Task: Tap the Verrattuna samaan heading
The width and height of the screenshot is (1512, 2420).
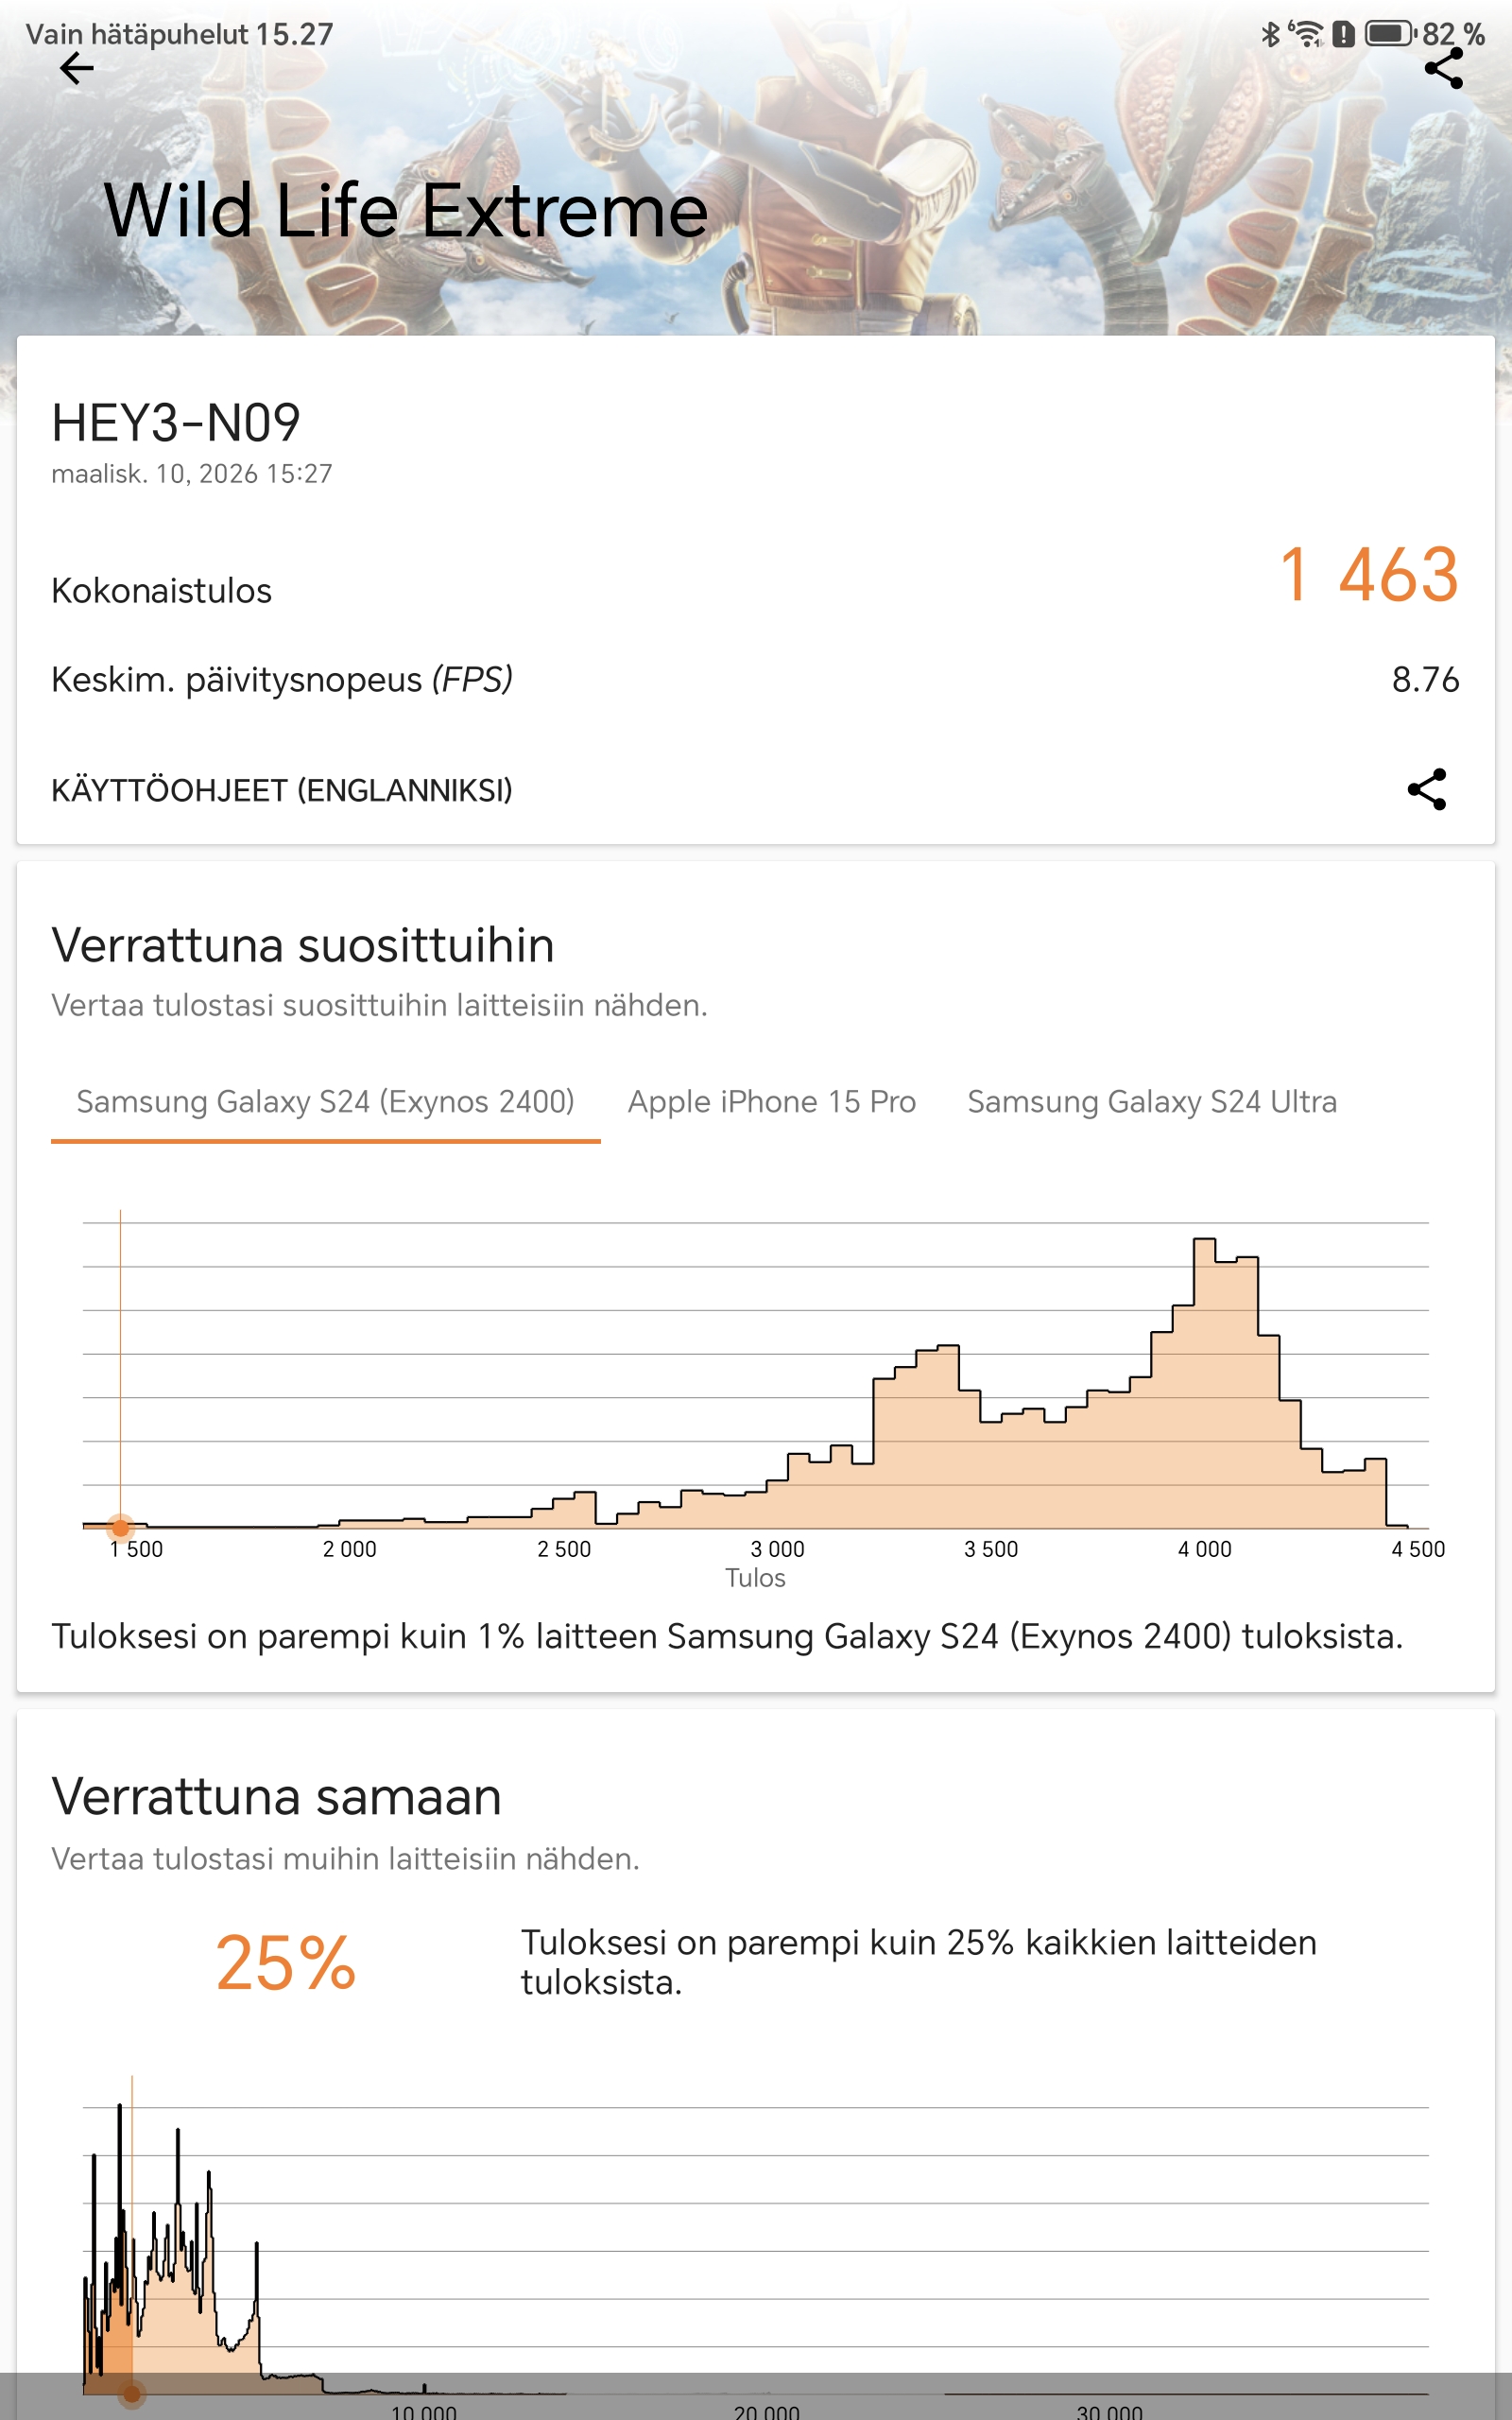Action: tap(276, 1796)
